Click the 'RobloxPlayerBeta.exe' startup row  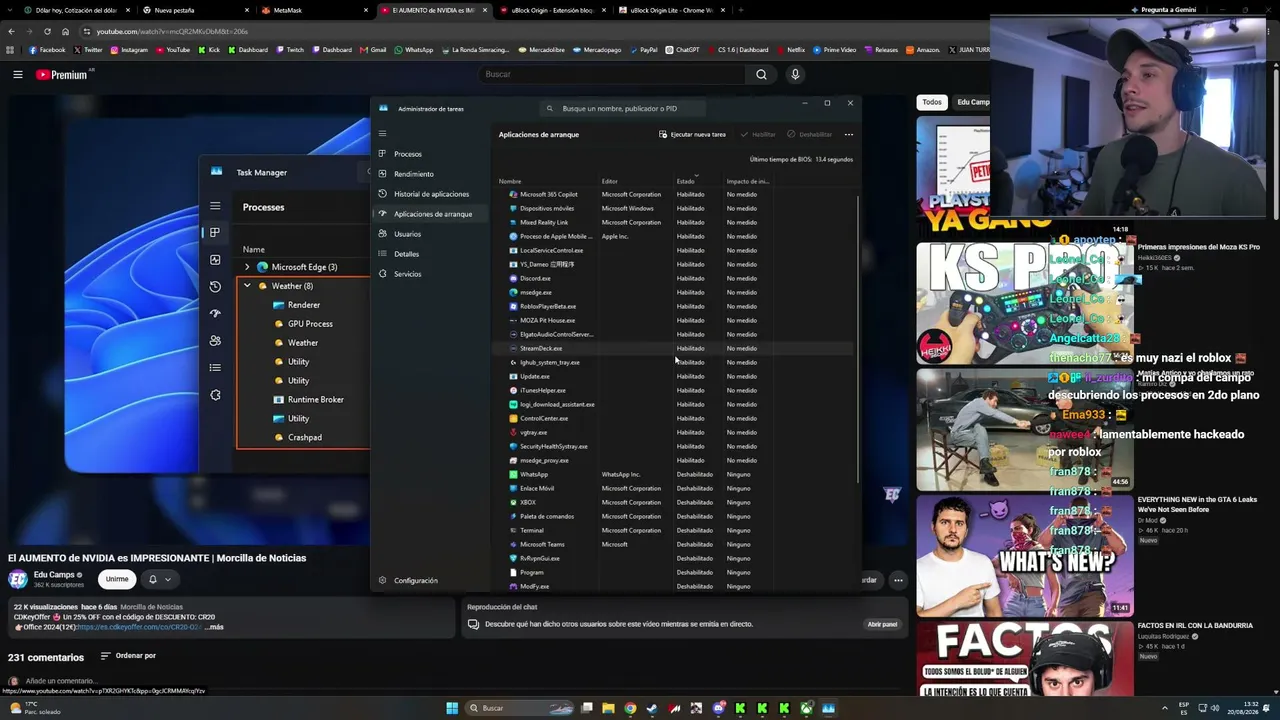[675, 306]
